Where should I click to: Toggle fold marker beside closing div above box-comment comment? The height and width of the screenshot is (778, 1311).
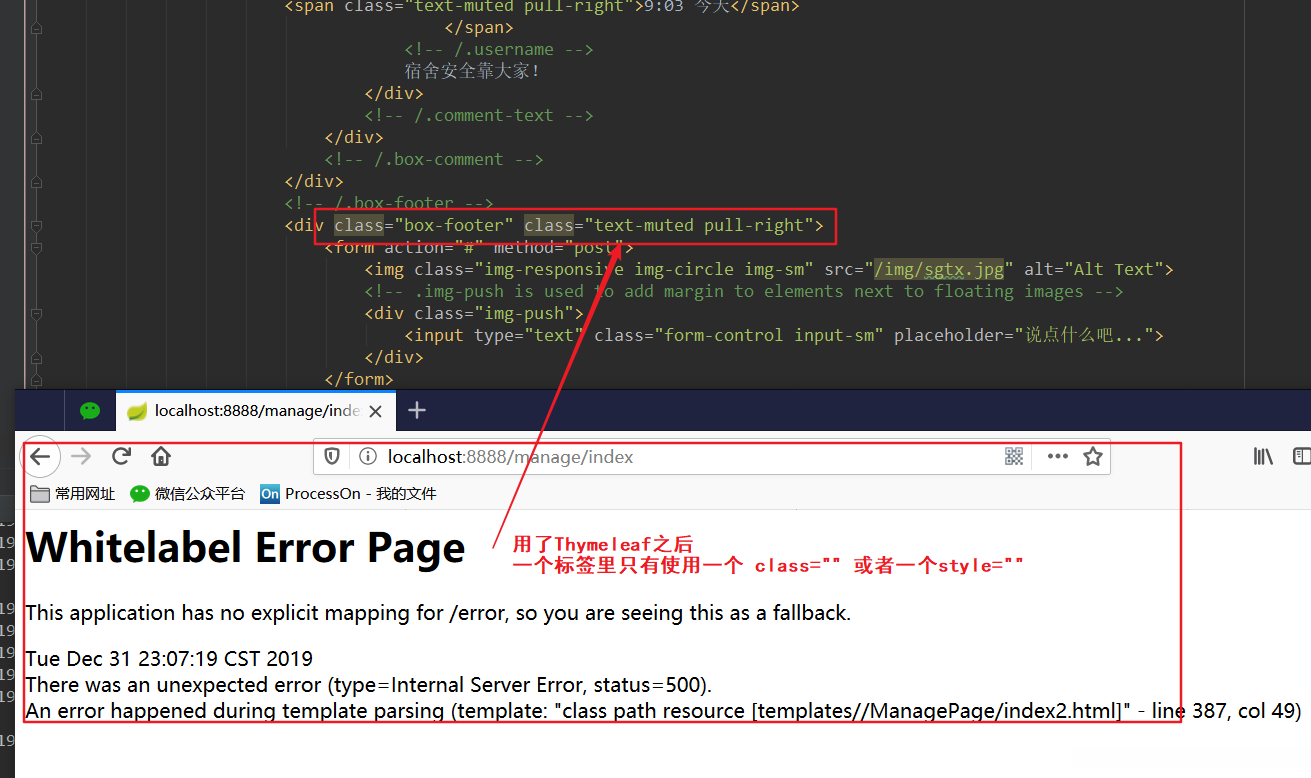[x=37, y=138]
